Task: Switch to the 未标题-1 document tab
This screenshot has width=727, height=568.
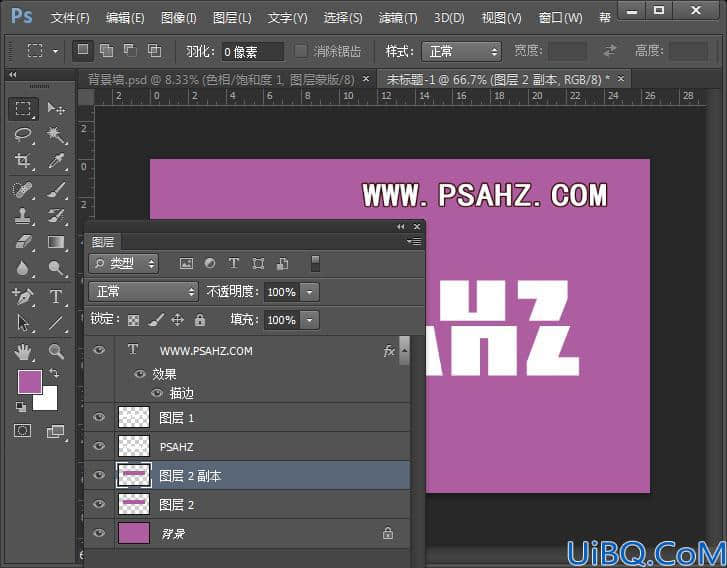Action: [498, 80]
